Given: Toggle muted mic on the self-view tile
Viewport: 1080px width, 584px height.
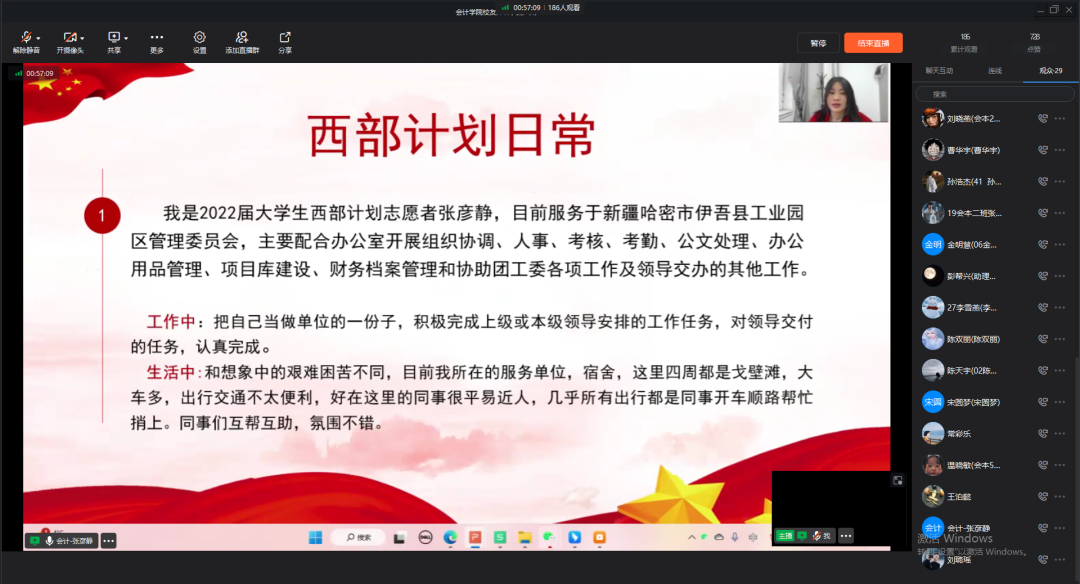Looking at the screenshot, I should click(x=817, y=536).
